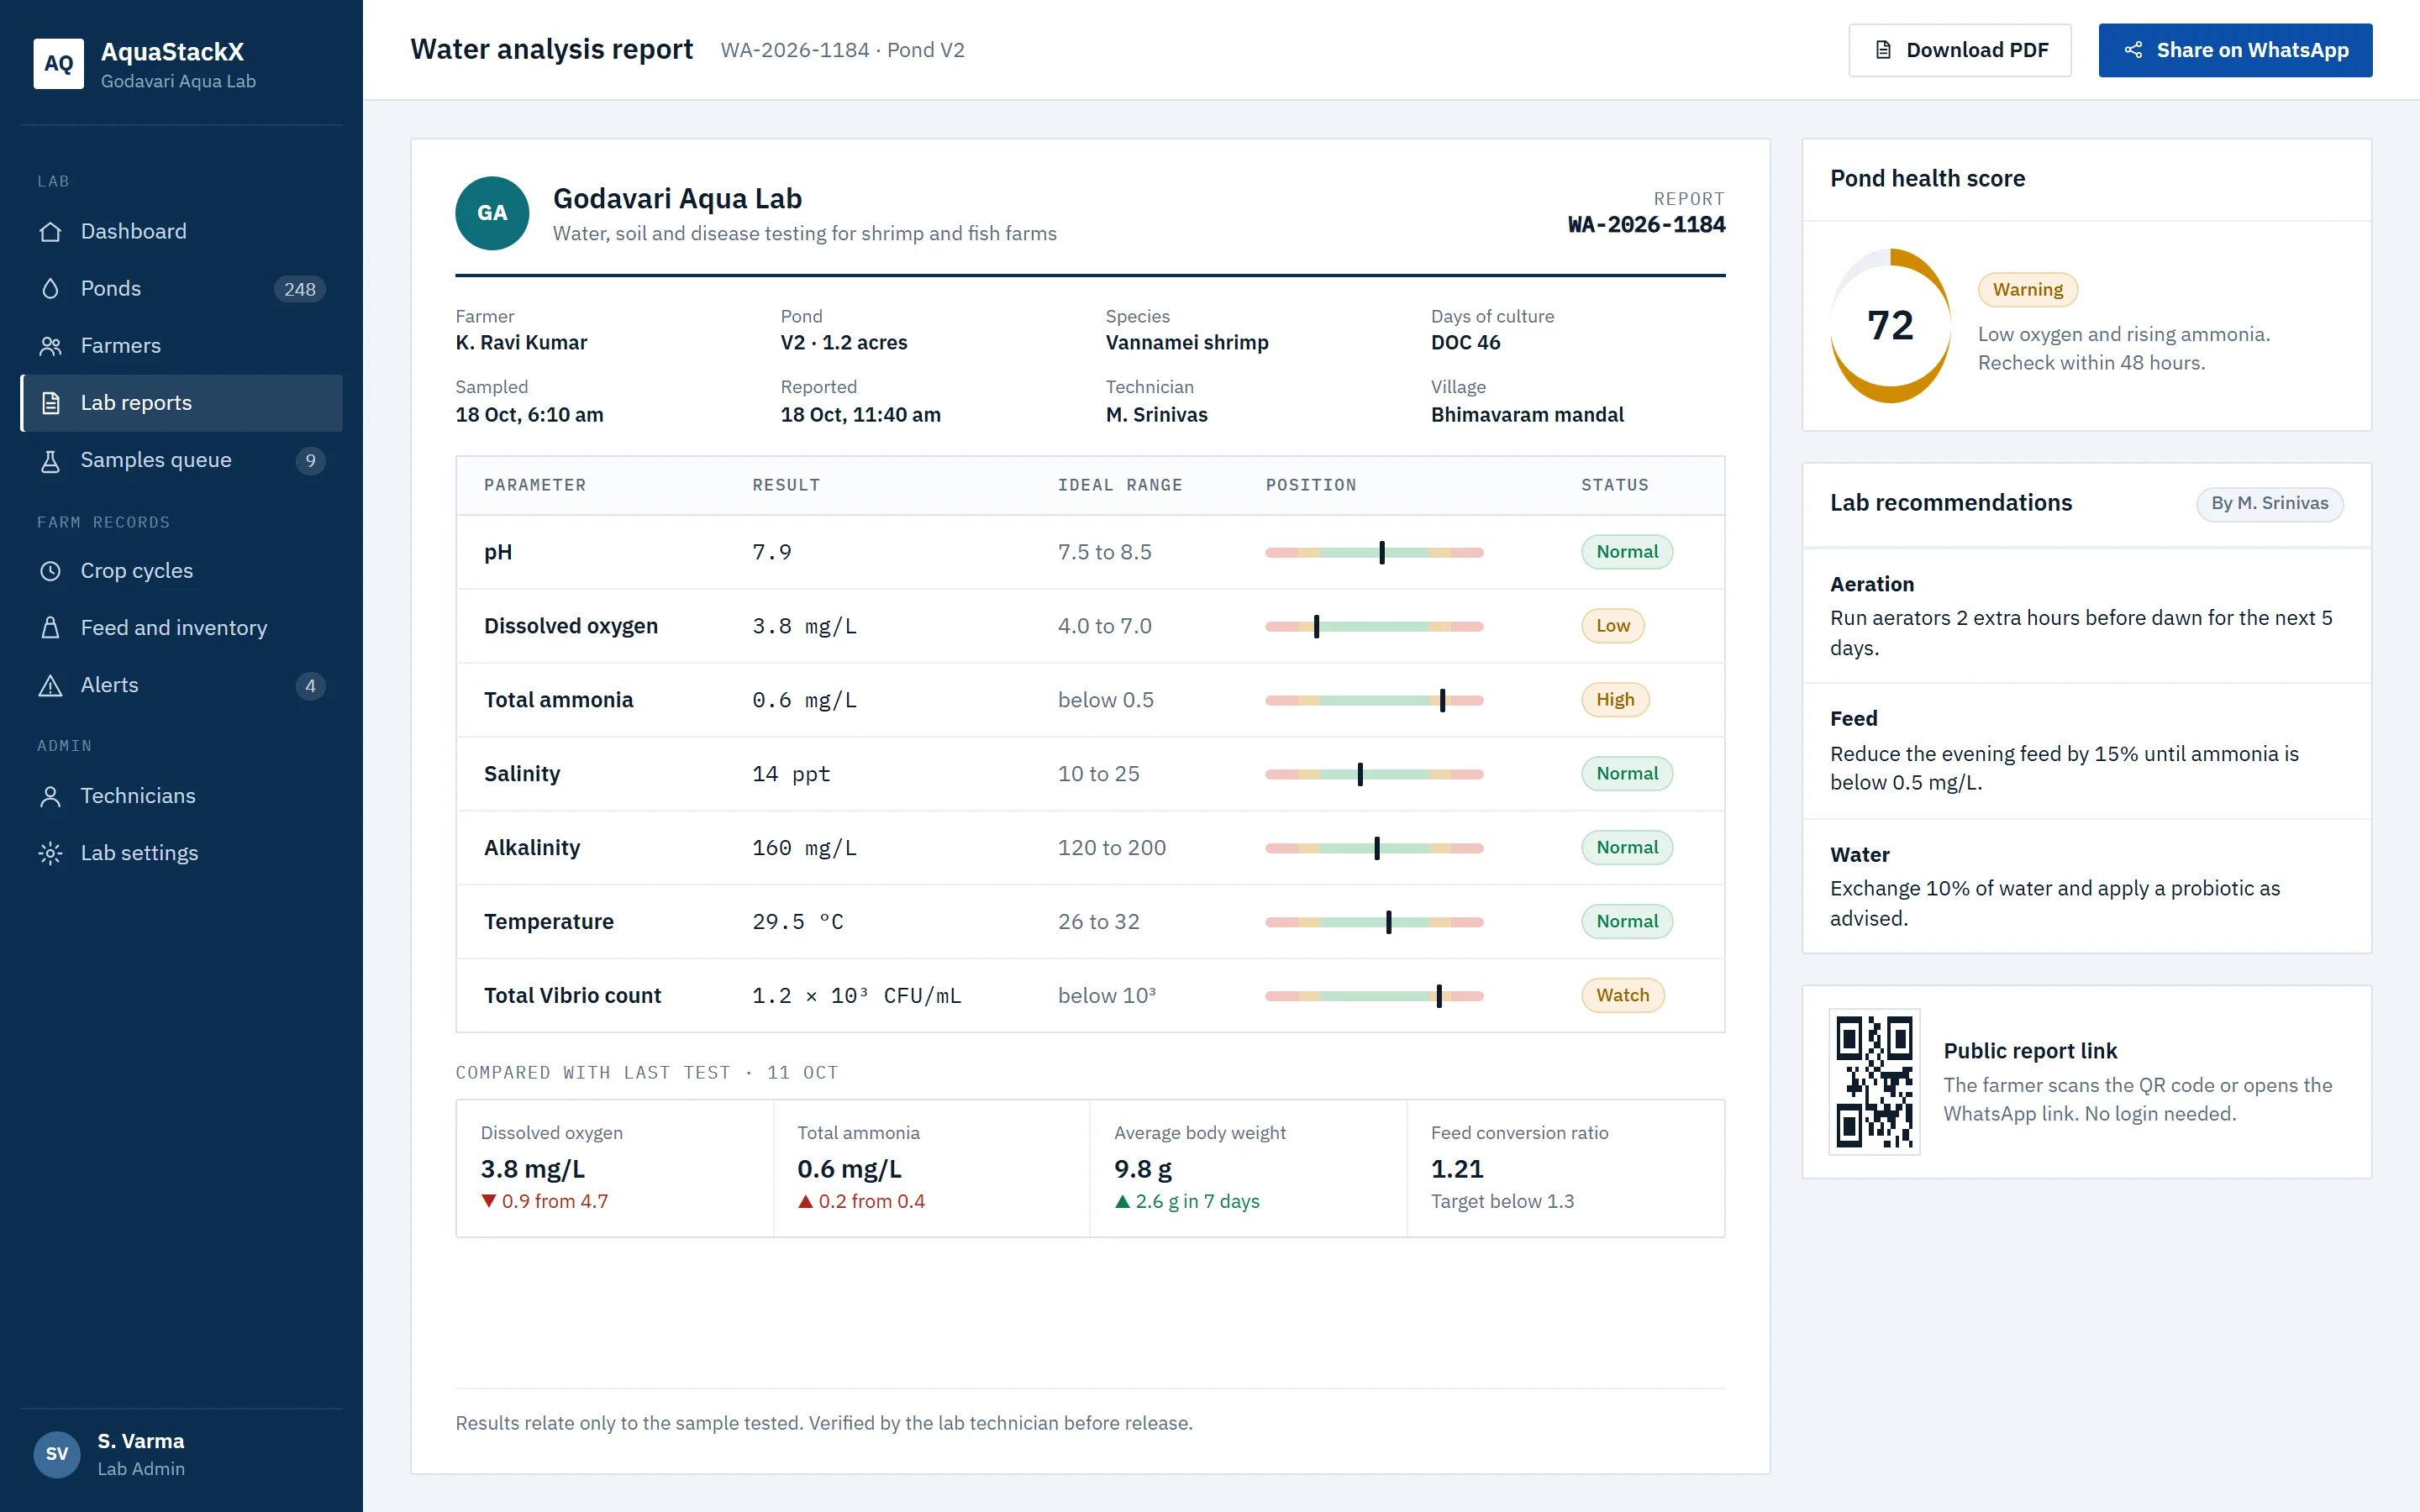
Task: Click the public report QR code
Action: click(x=1874, y=1082)
